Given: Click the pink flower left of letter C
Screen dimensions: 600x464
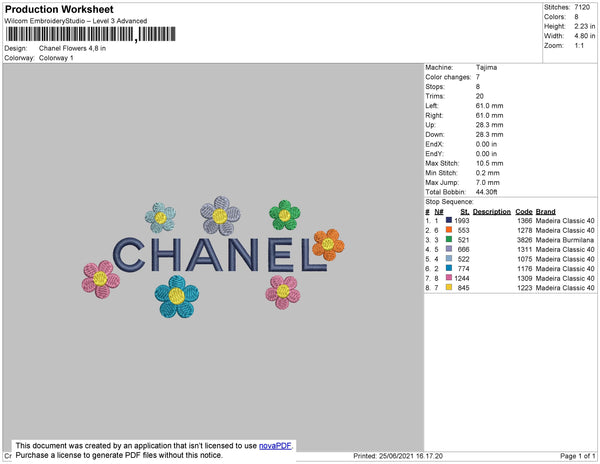Looking at the screenshot, I should pos(101,279).
